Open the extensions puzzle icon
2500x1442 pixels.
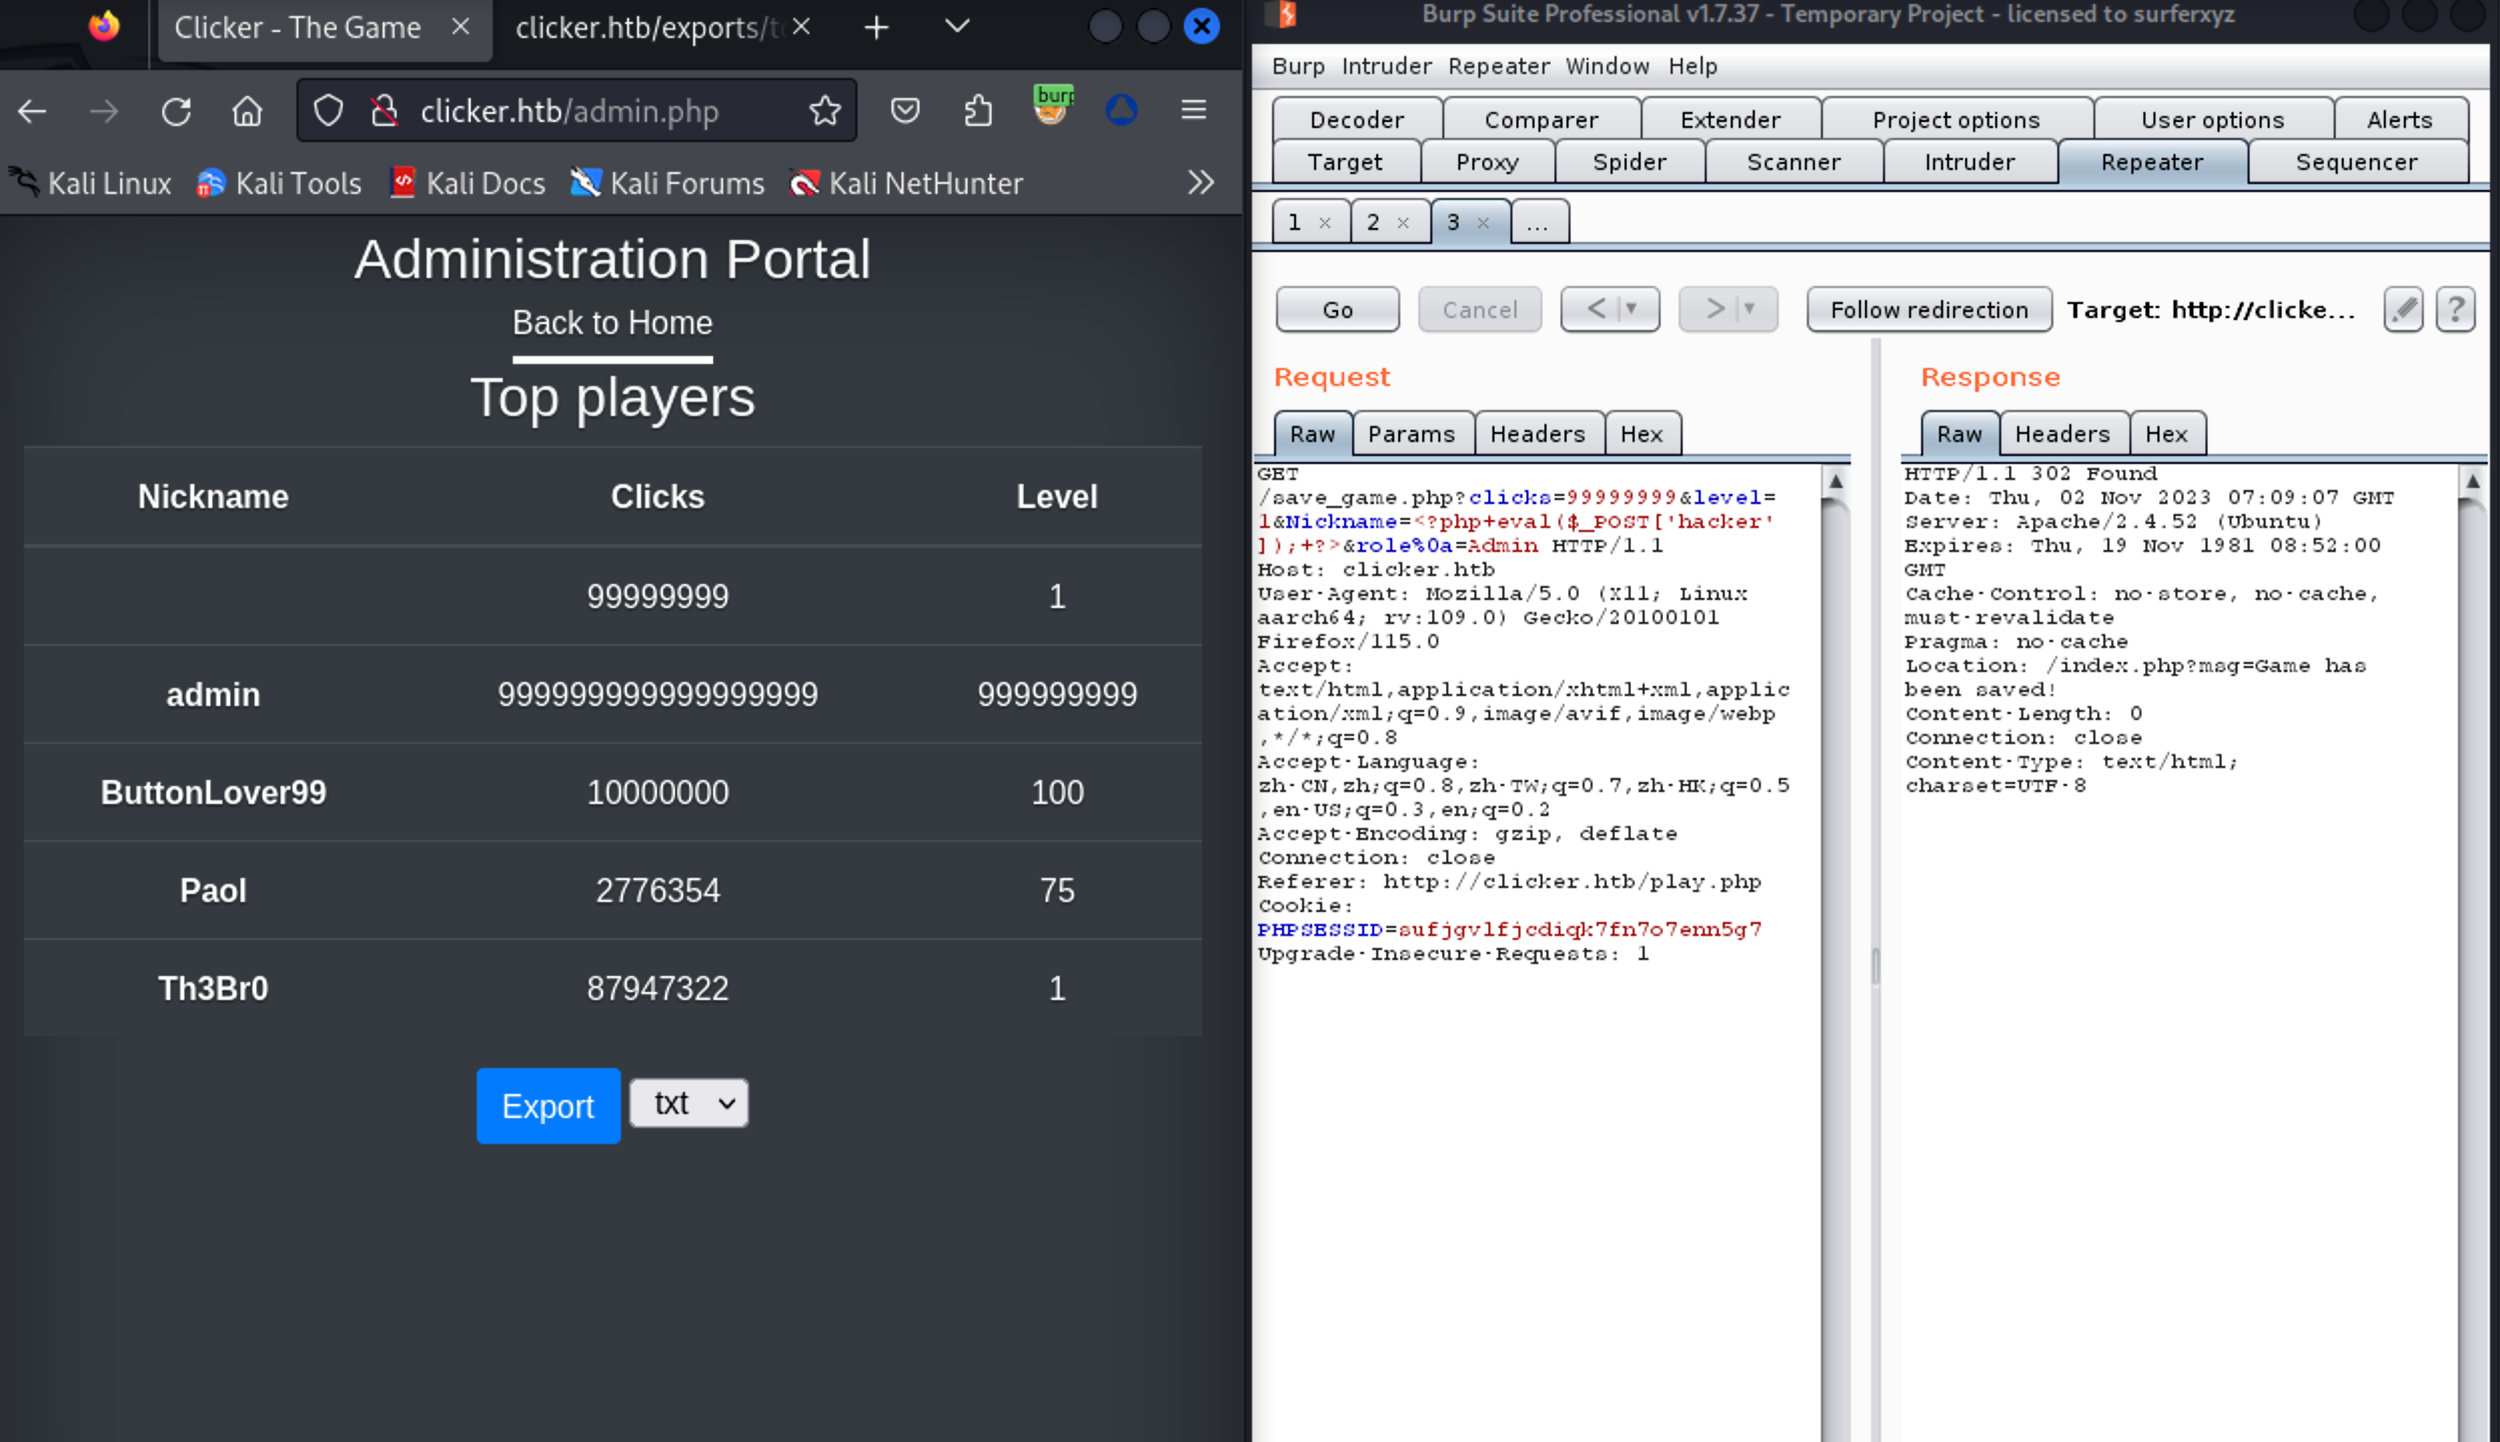978,111
